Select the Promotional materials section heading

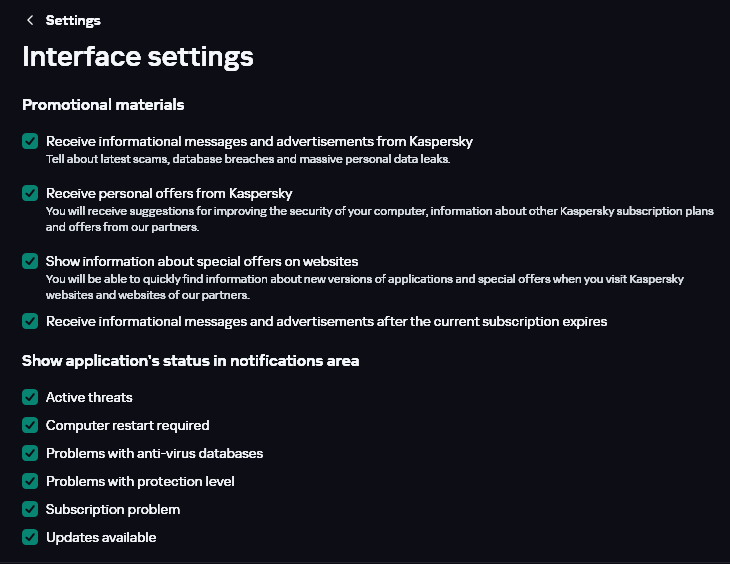click(x=103, y=104)
